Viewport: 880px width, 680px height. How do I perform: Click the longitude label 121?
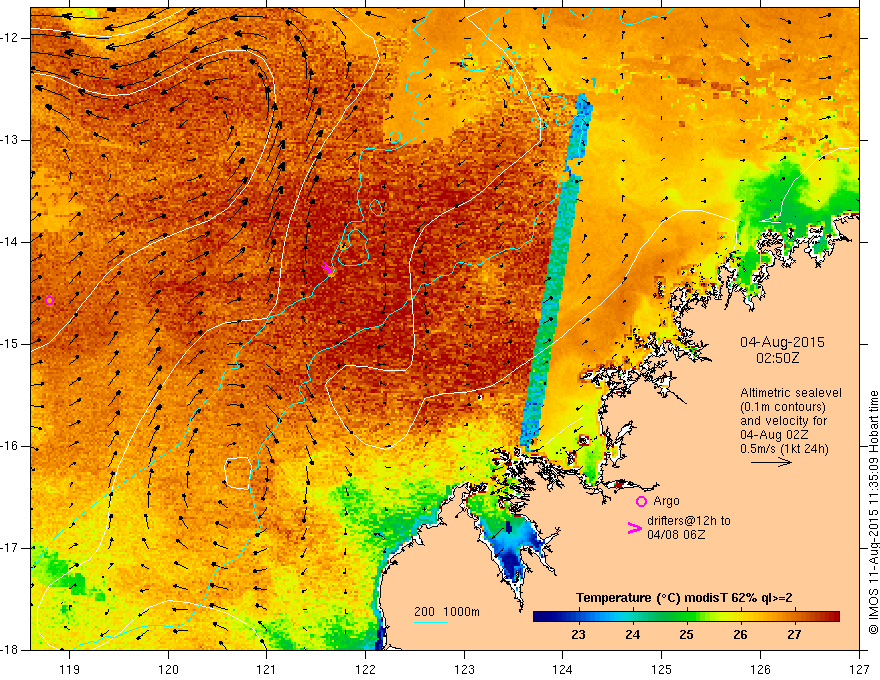[267, 669]
